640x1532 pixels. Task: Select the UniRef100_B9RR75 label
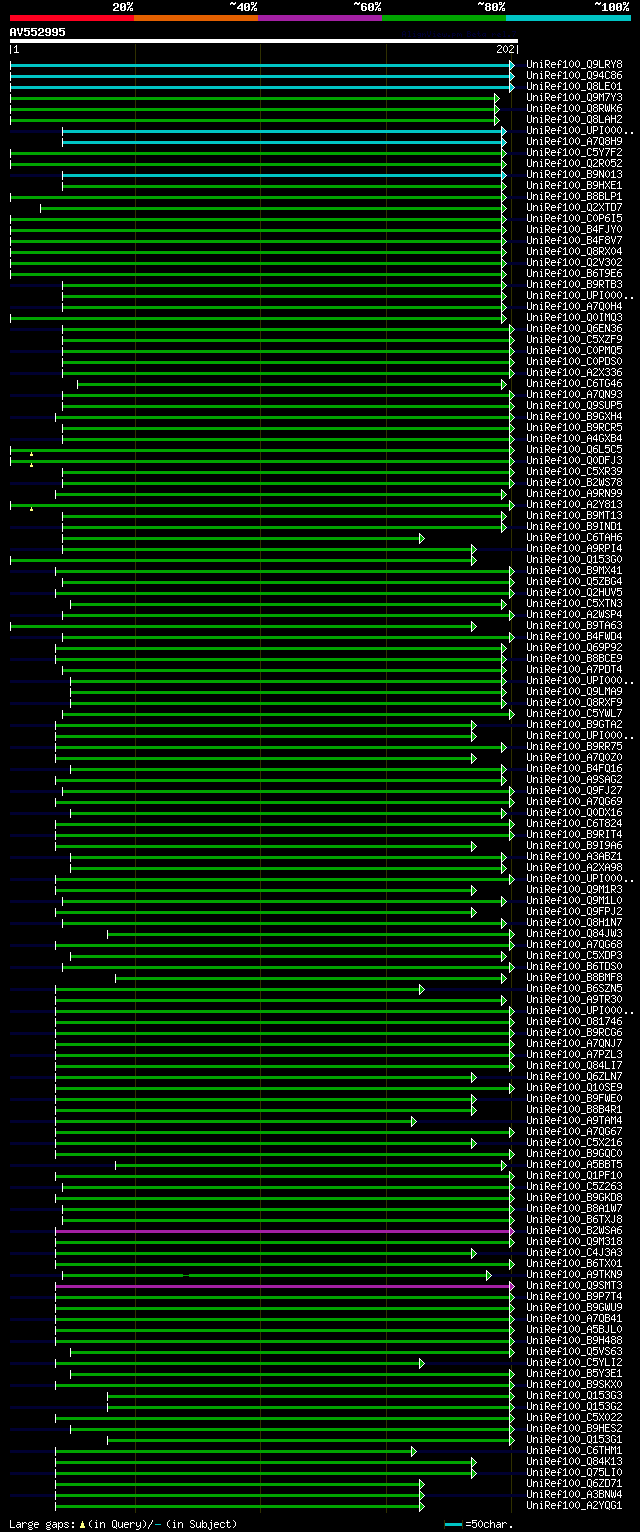(x=574, y=746)
